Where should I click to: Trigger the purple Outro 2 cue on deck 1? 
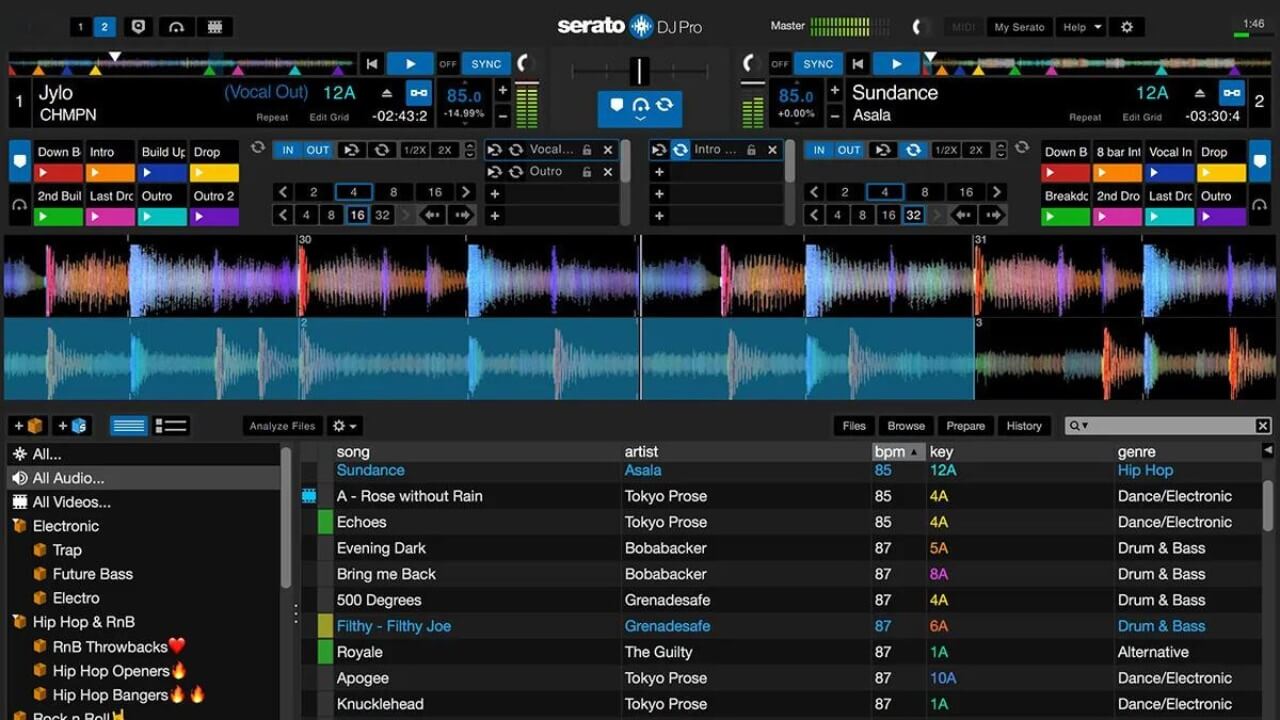(x=214, y=216)
